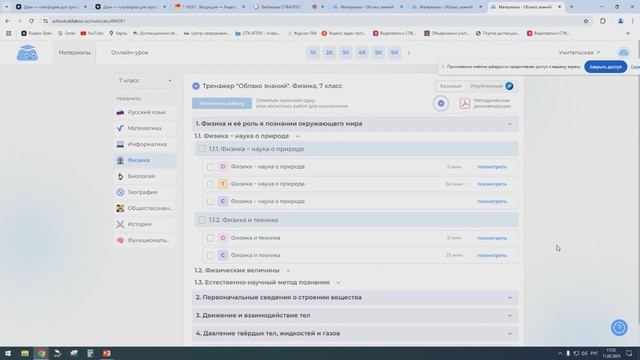
Task: Click посмотреть for O-type Физика – наука о природе
Action: coord(492,167)
